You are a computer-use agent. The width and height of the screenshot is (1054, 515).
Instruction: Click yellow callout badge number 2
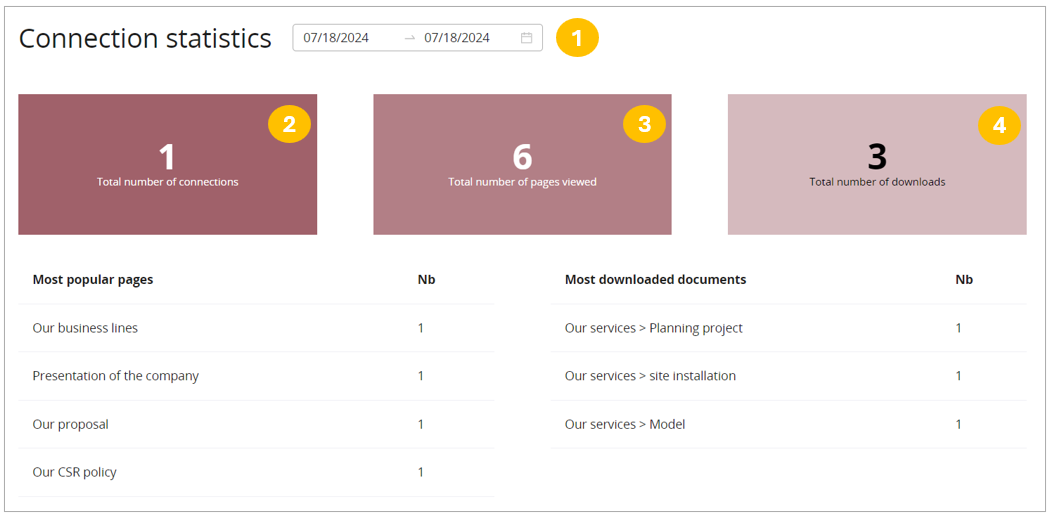[x=289, y=124]
